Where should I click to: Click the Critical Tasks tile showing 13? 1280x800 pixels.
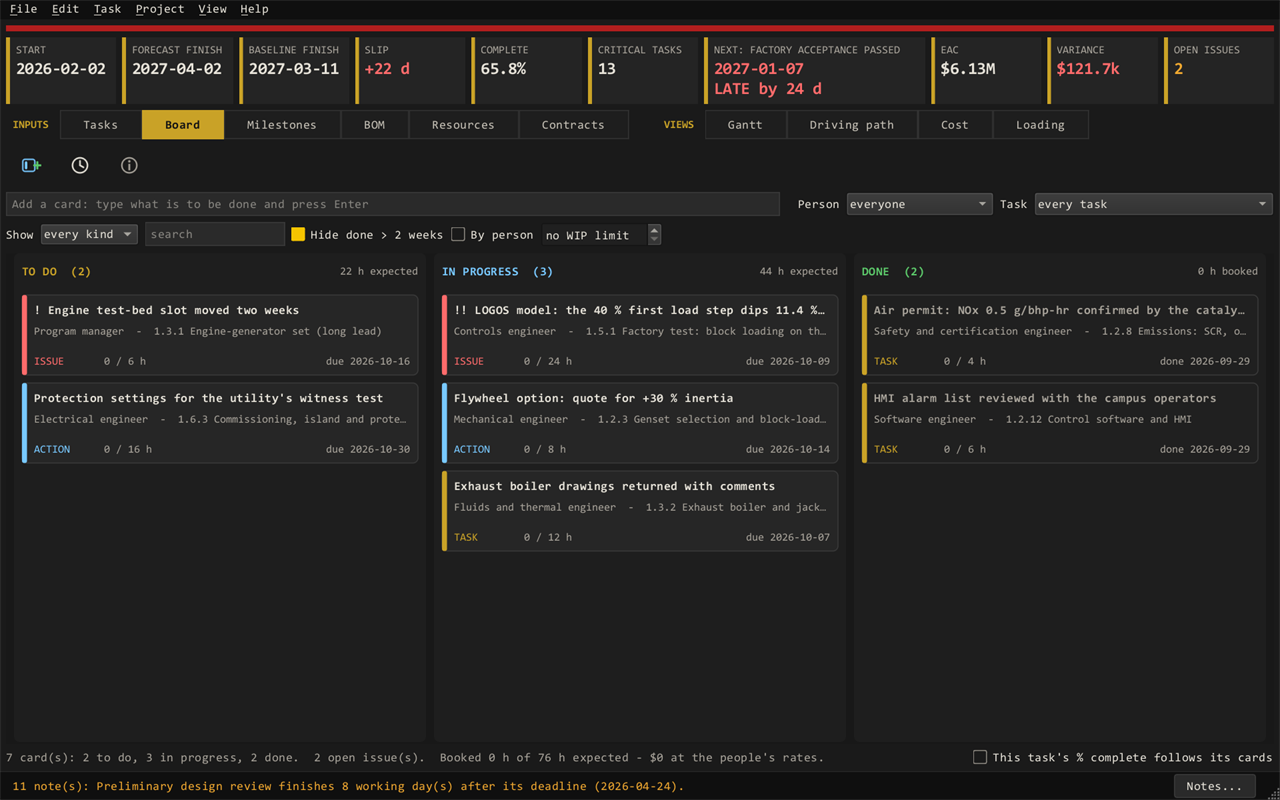coord(643,70)
